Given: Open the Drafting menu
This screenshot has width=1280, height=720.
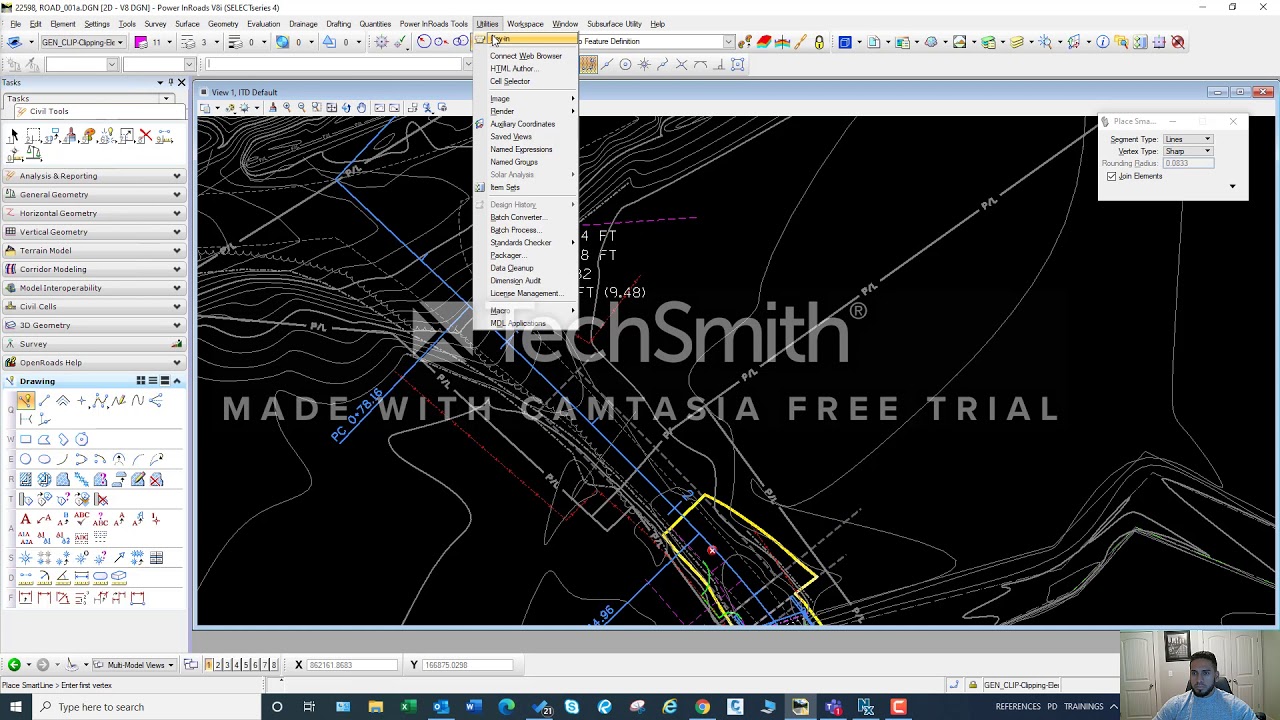Looking at the screenshot, I should pos(338,24).
